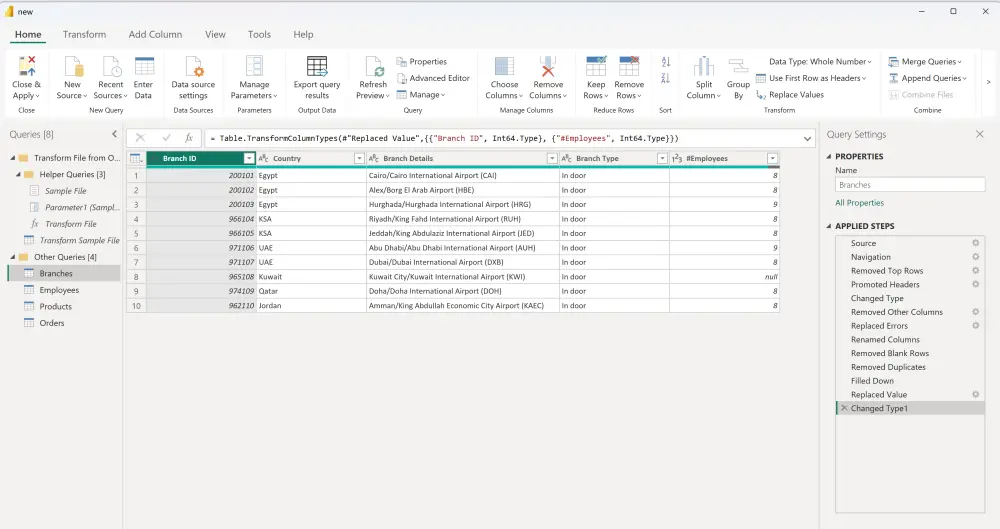This screenshot has height=529, width=1000.
Task: Select row number 5 header
Action: coord(136,234)
